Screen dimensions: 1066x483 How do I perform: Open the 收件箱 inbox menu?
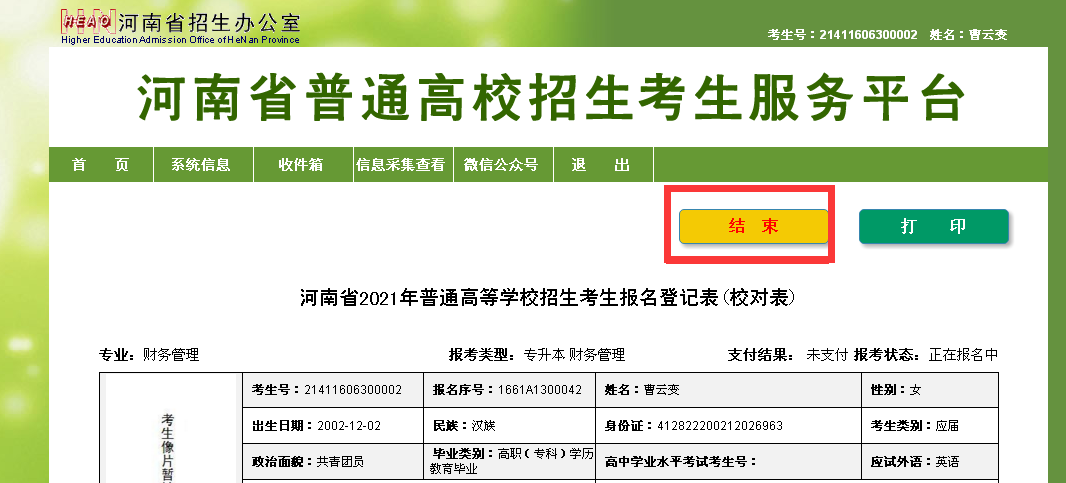[x=301, y=165]
